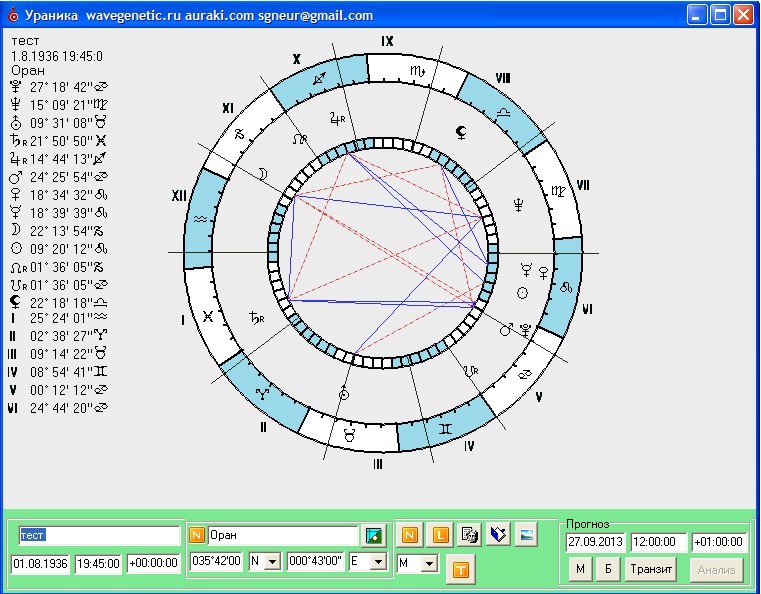Image resolution: width=761 pixels, height=594 pixels.
Task: Click the orange T button
Action: tap(461, 569)
